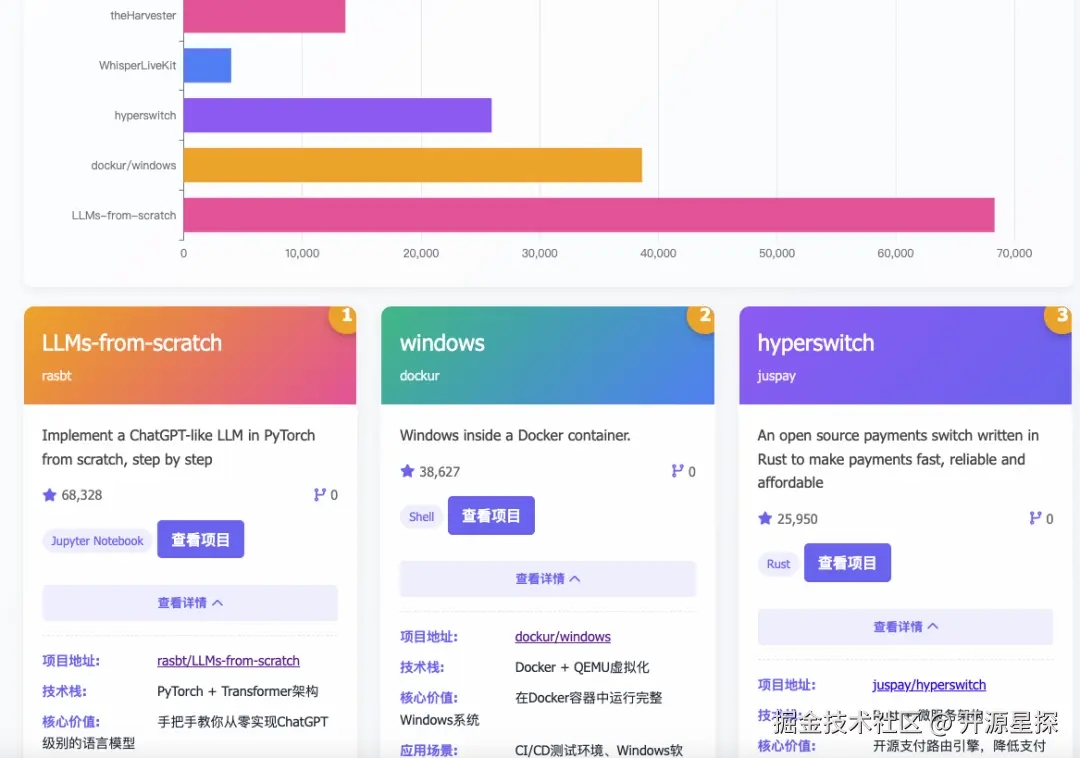Click the hyperswitch card title
The width and height of the screenshot is (1080, 758).
tap(816, 343)
